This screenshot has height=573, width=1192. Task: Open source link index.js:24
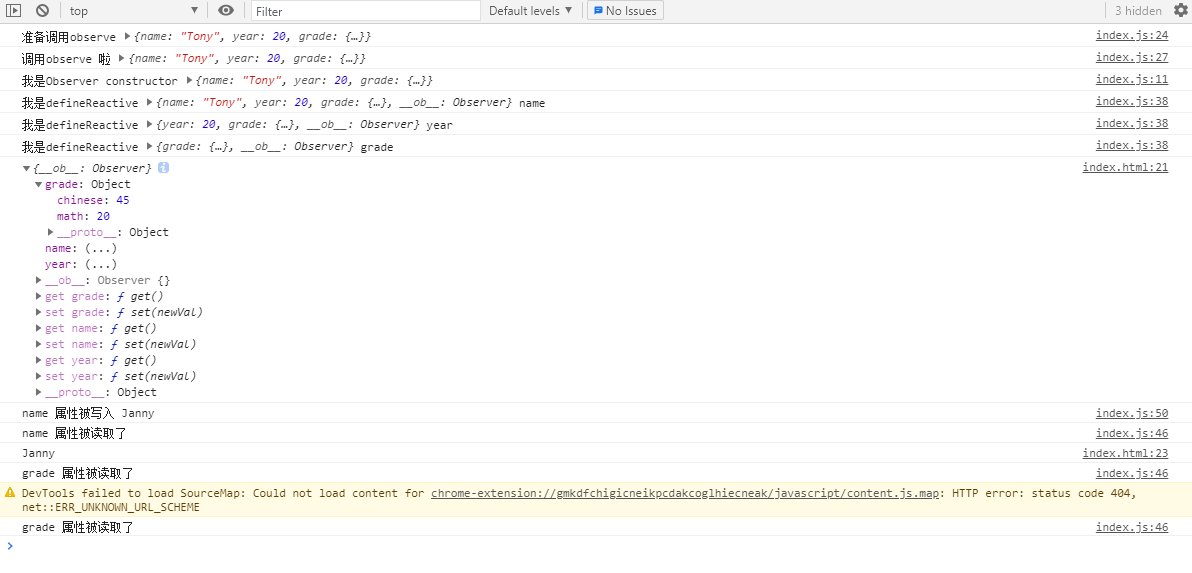(x=1132, y=36)
